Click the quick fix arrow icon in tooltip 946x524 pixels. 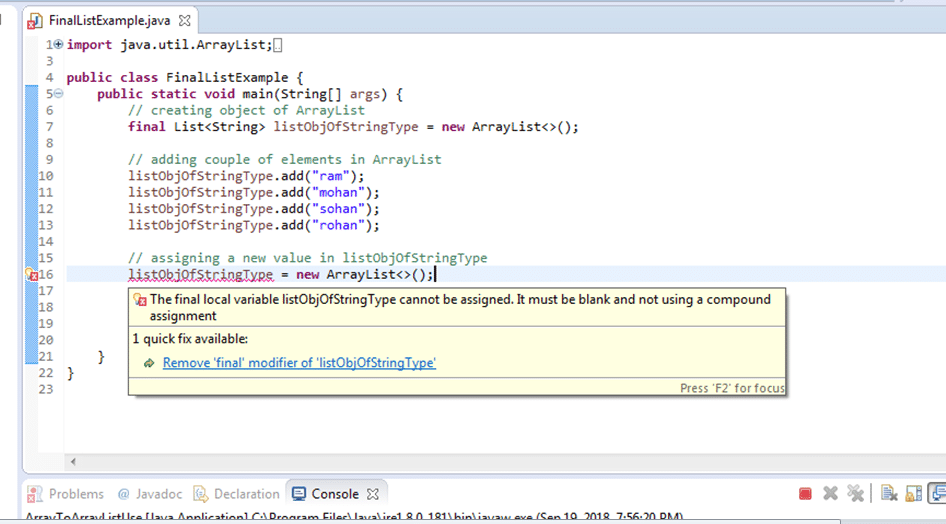(149, 363)
